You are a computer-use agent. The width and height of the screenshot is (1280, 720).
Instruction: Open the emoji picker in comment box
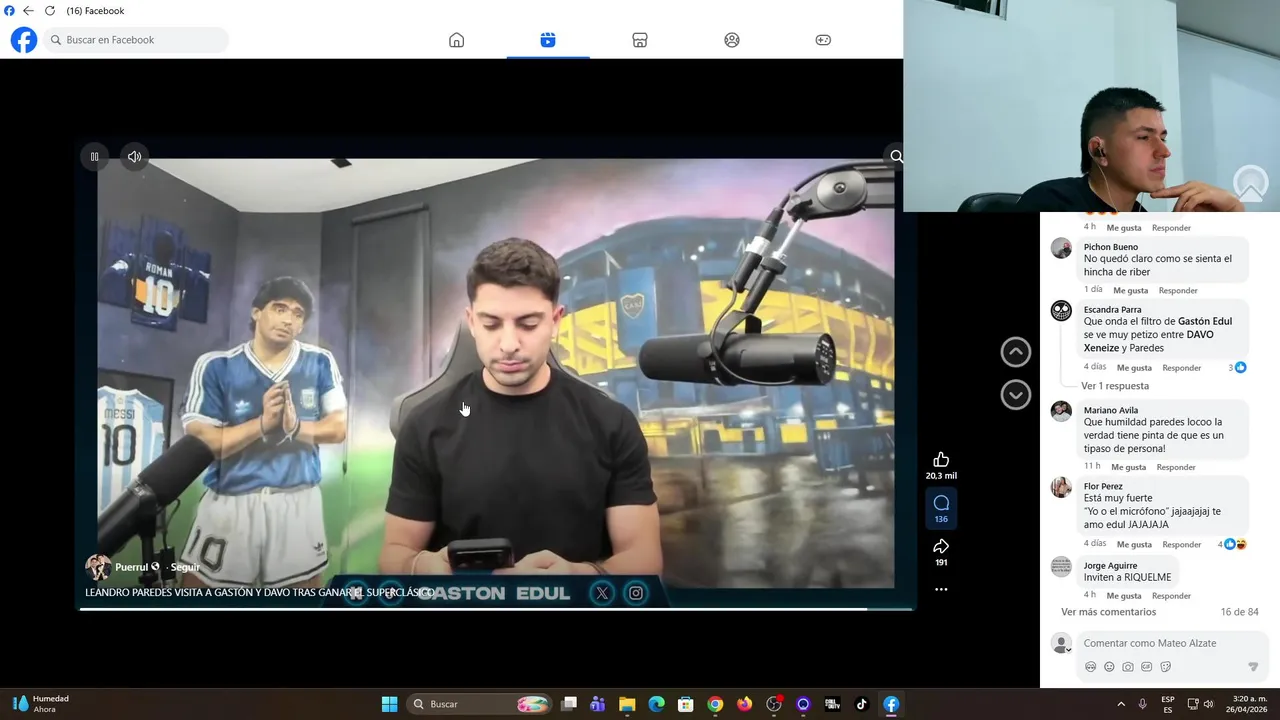pos(1109,667)
